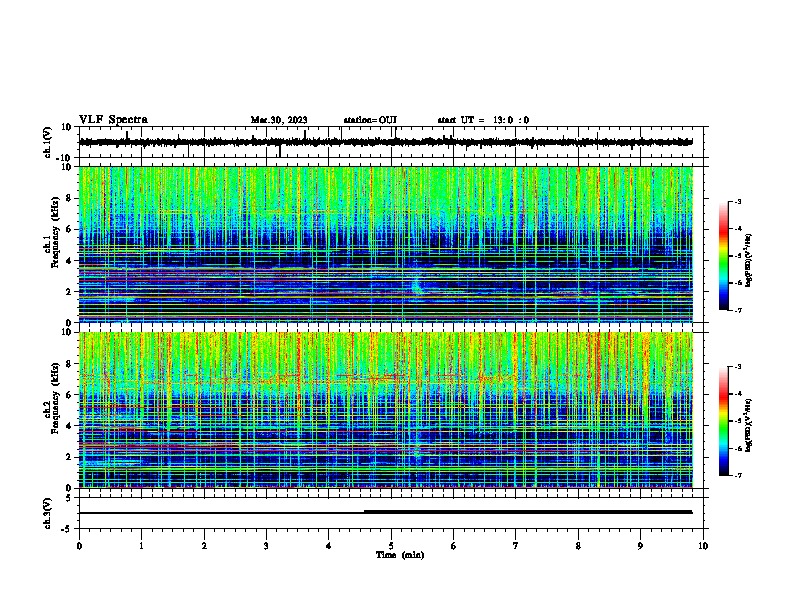The width and height of the screenshot is (792, 612).
Task: Click the time axis tick label "10"
Action: pyautogui.click(x=703, y=546)
